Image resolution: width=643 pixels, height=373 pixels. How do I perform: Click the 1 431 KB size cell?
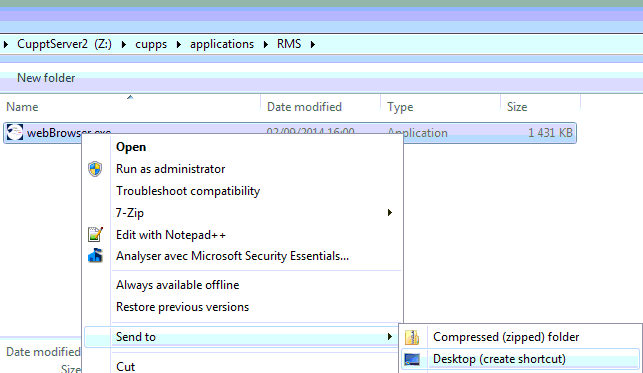(x=550, y=133)
